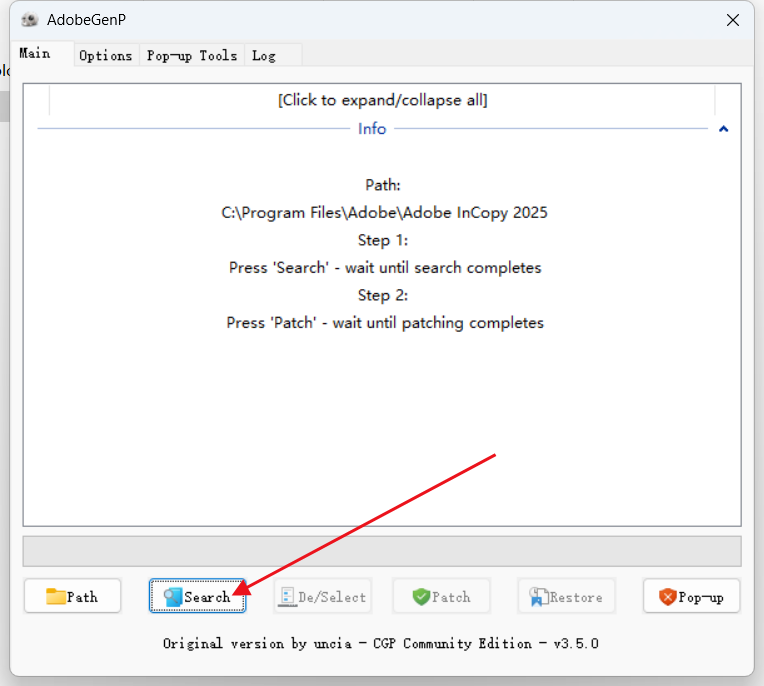Close the AdobeGenP window
This screenshot has width=764, height=686.
click(x=733, y=20)
